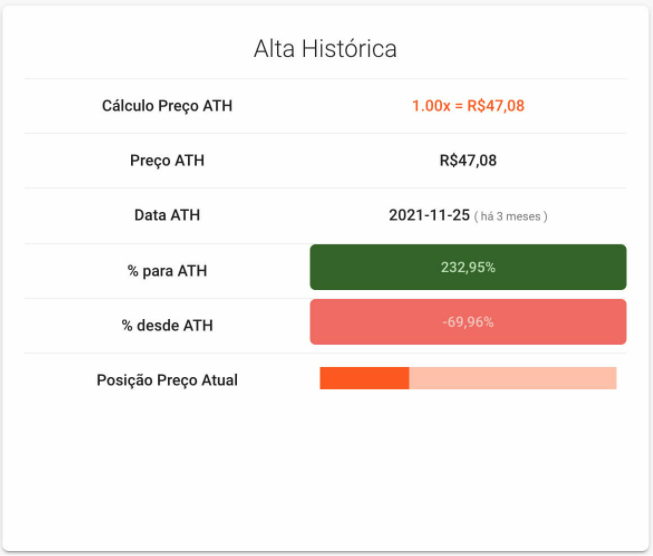Click the 232,95% percentage text
This screenshot has height=556, width=653.
[x=468, y=267]
